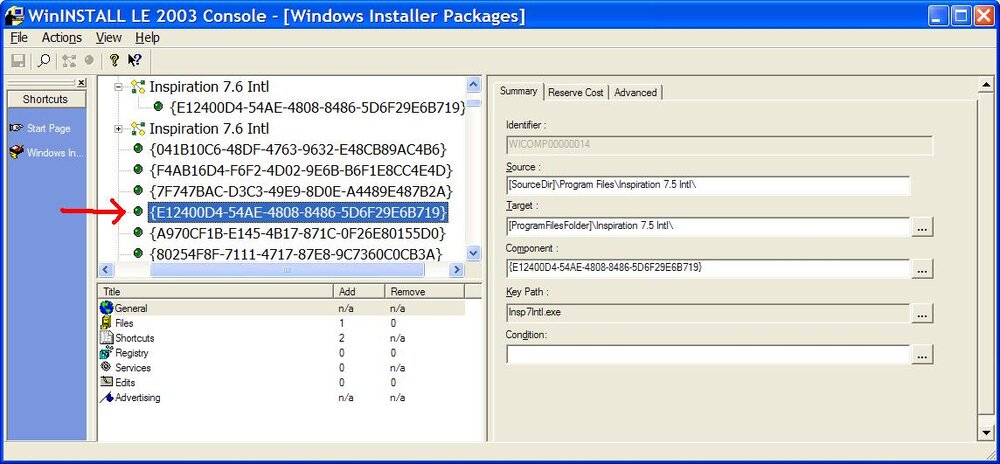Select {E12400D4...} child under first Inspiration node
Screen dimensions: 1000x464
tap(318, 108)
